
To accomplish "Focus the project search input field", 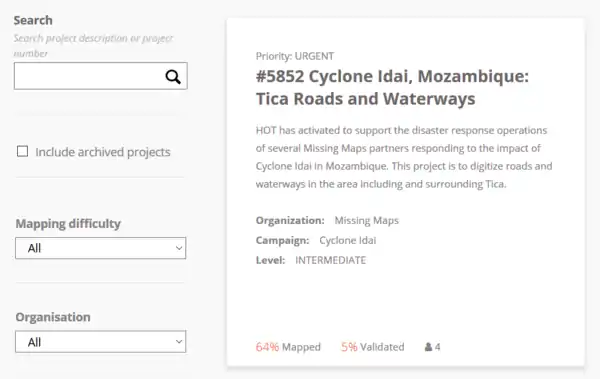I will 89,76.
